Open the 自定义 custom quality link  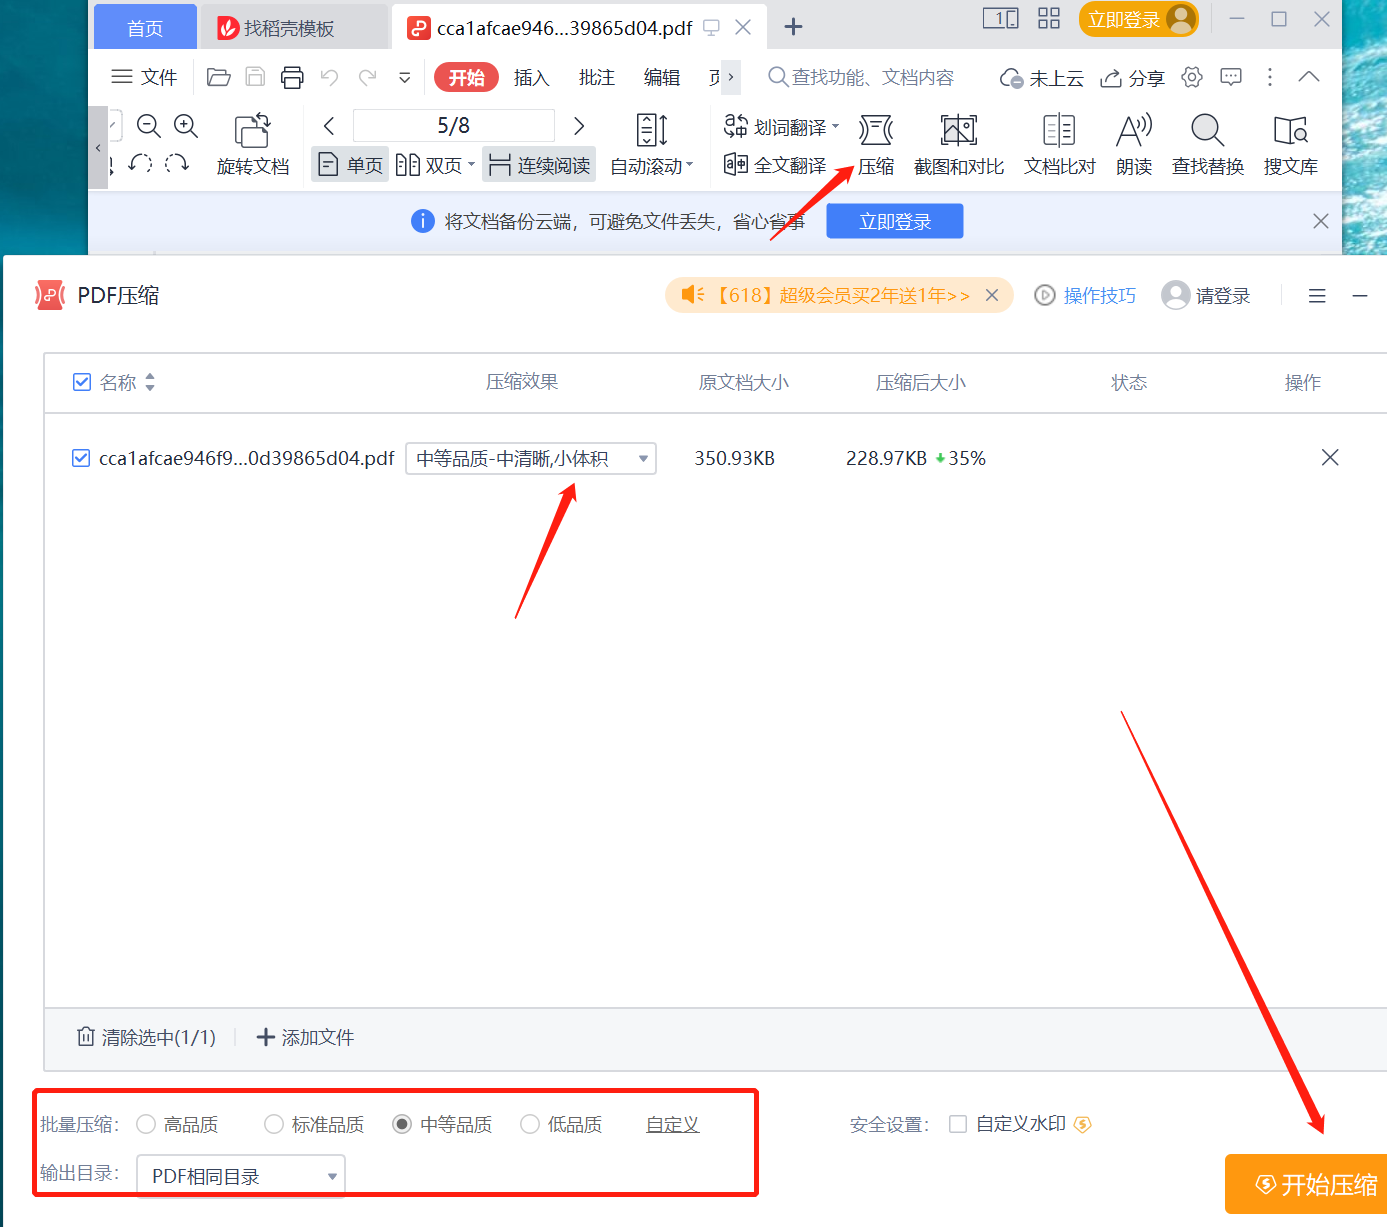point(672,1124)
